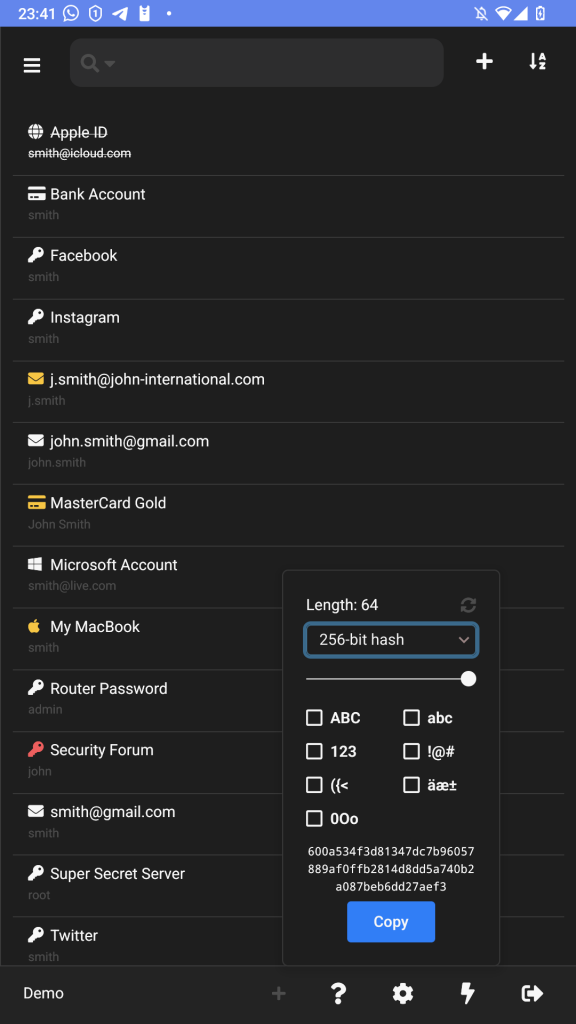576x1024 pixels.
Task: Open the Security Forum entry
Action: 150,762
